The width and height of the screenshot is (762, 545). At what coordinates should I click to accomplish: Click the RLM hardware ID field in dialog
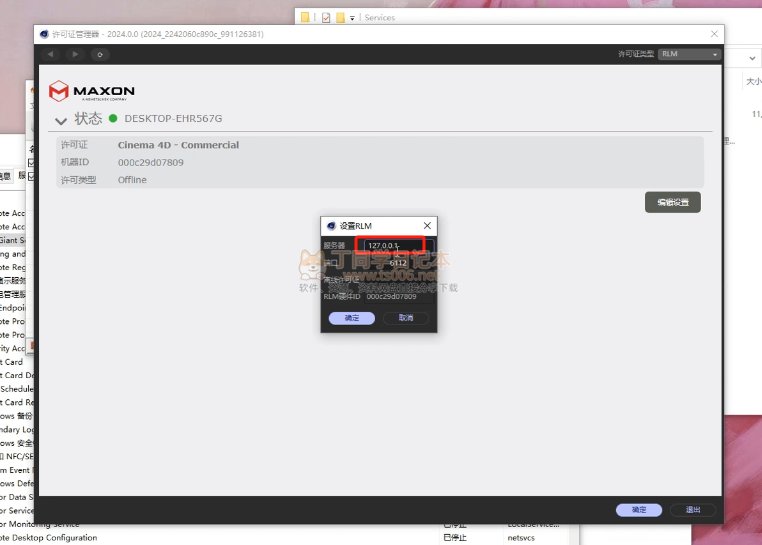click(x=398, y=297)
